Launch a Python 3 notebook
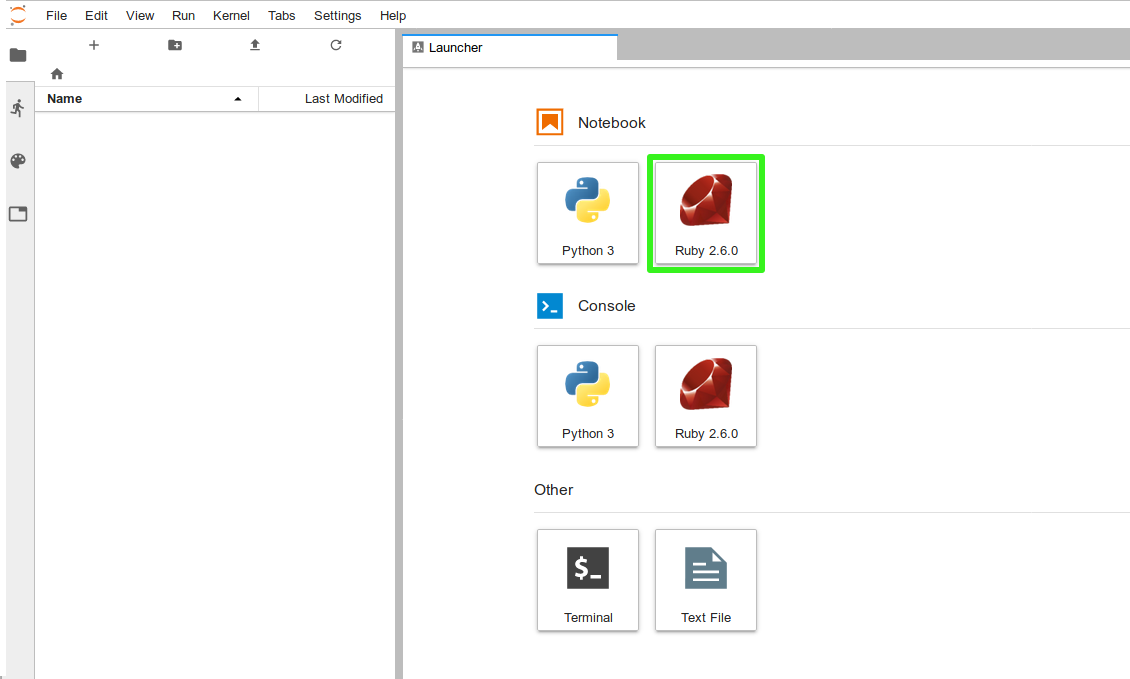The height and width of the screenshot is (679, 1130). pyautogui.click(x=588, y=213)
